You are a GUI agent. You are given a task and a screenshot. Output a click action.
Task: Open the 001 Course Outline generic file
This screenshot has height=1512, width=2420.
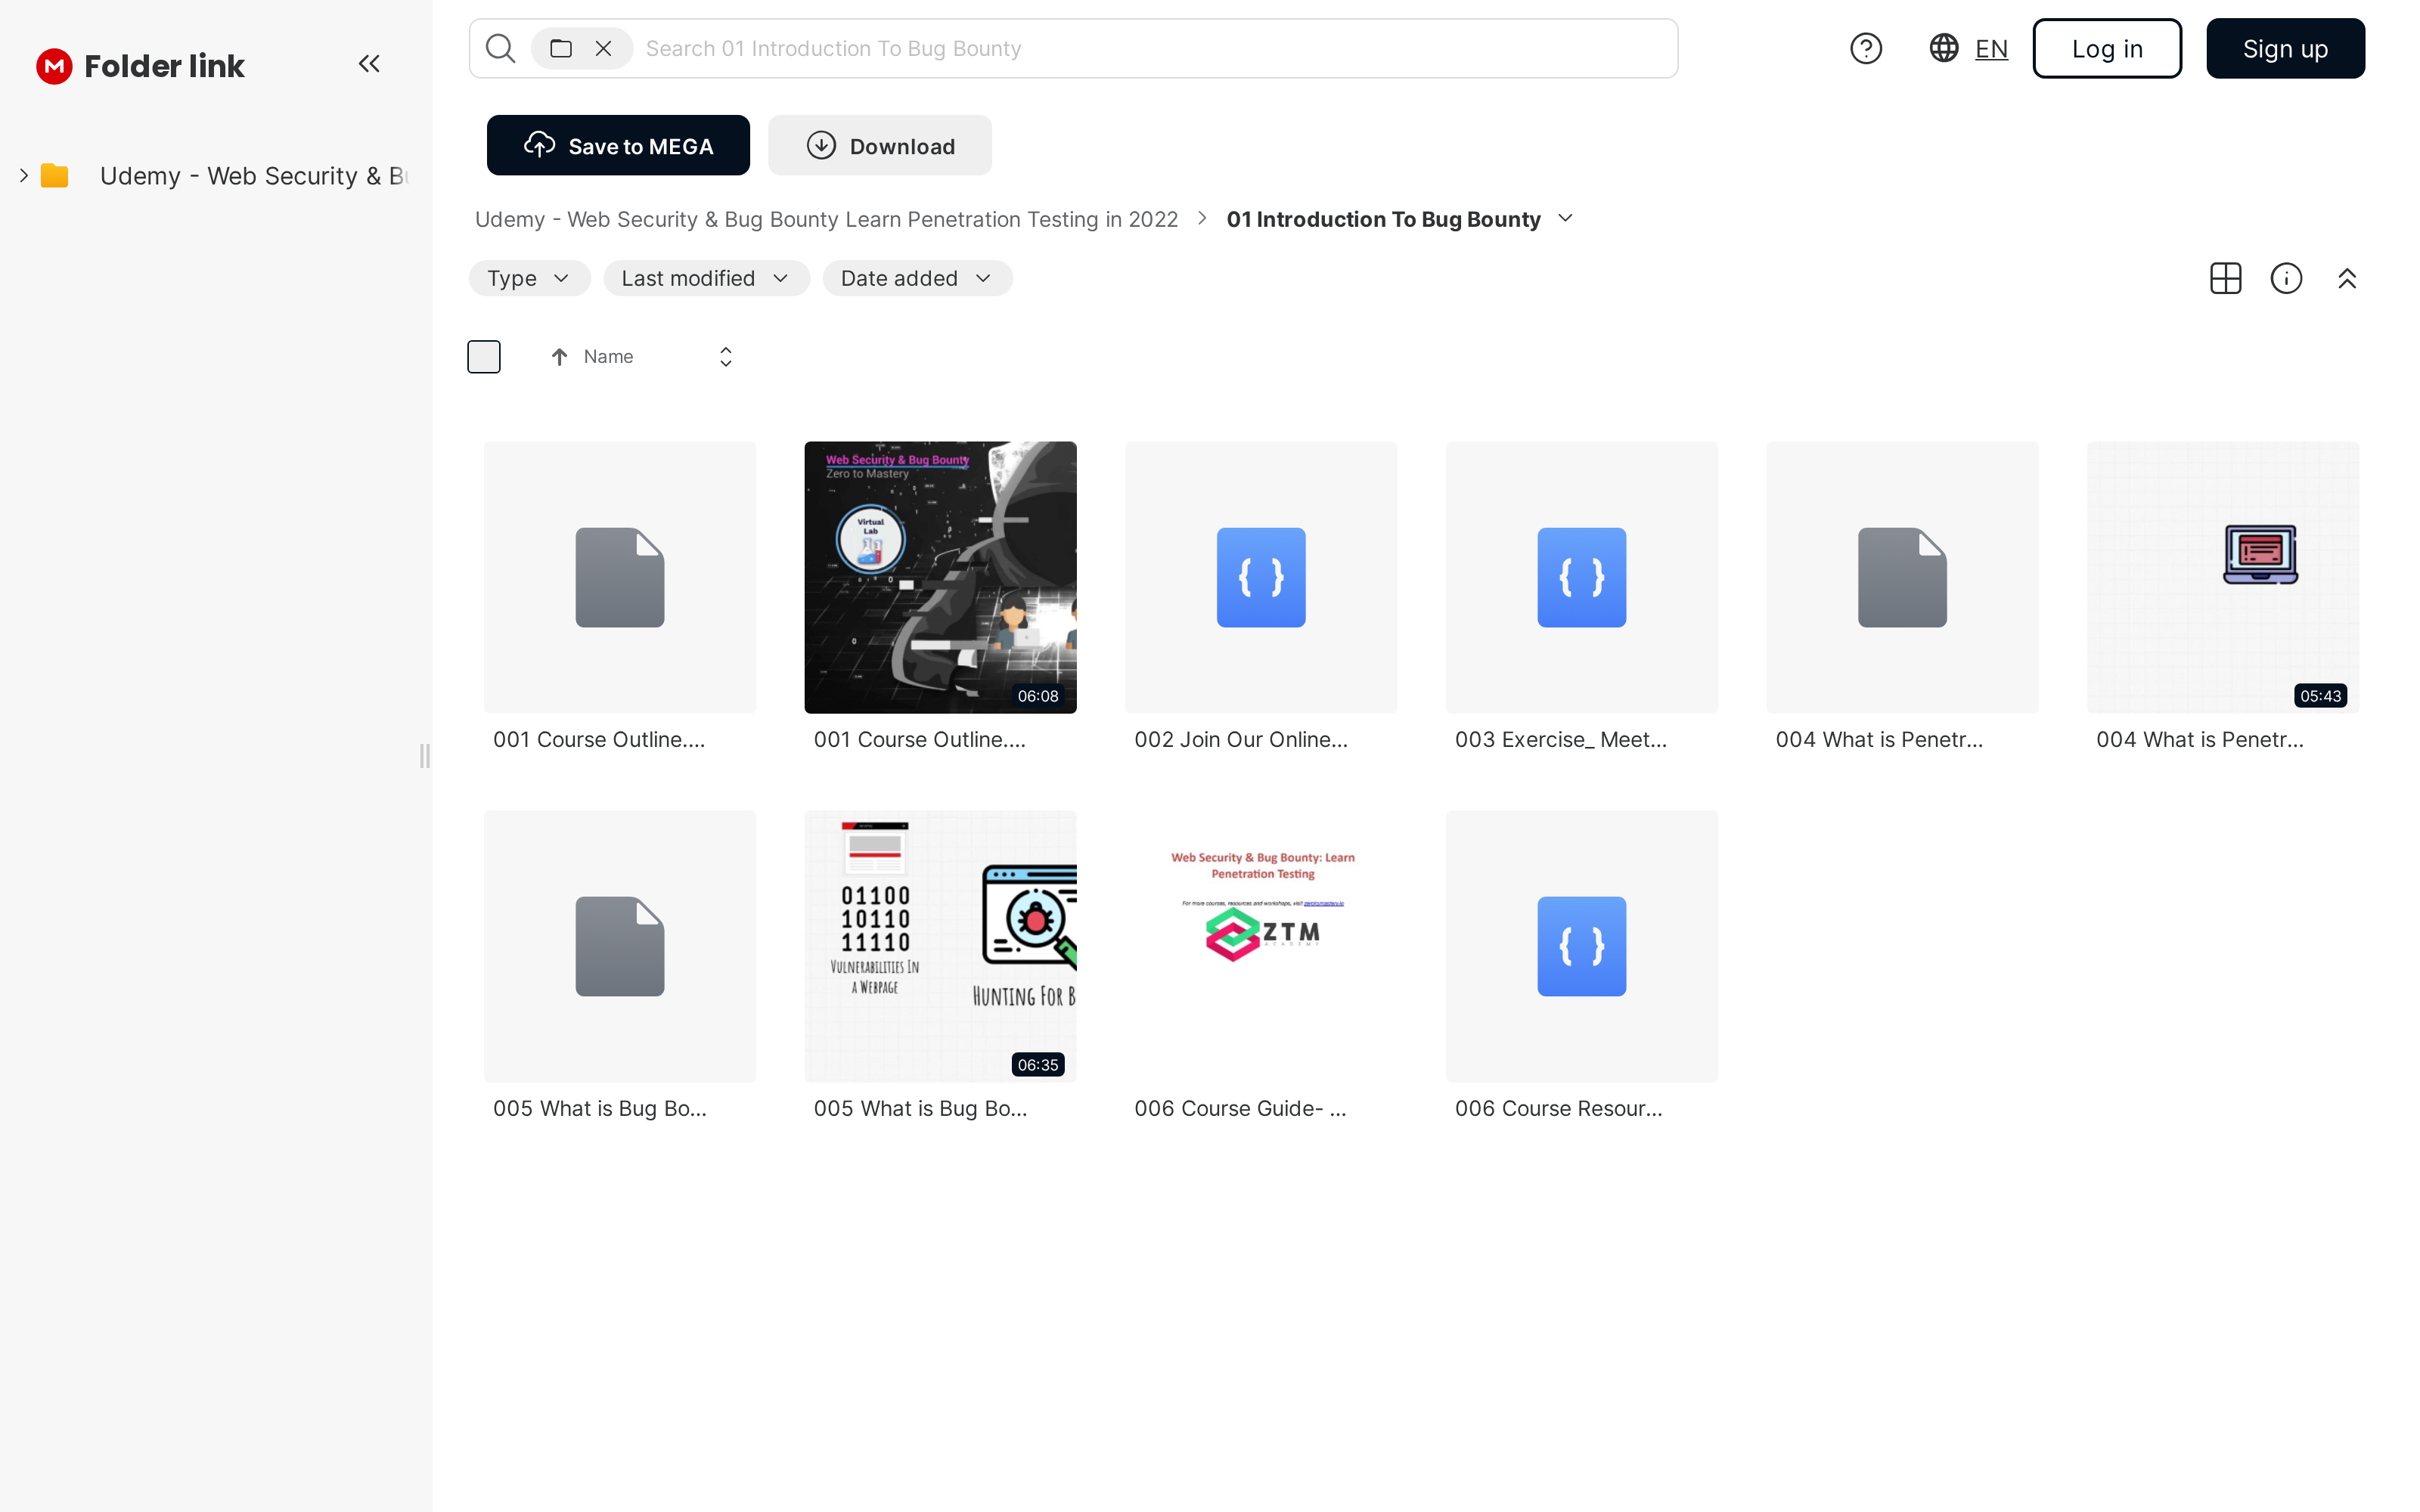coord(619,577)
